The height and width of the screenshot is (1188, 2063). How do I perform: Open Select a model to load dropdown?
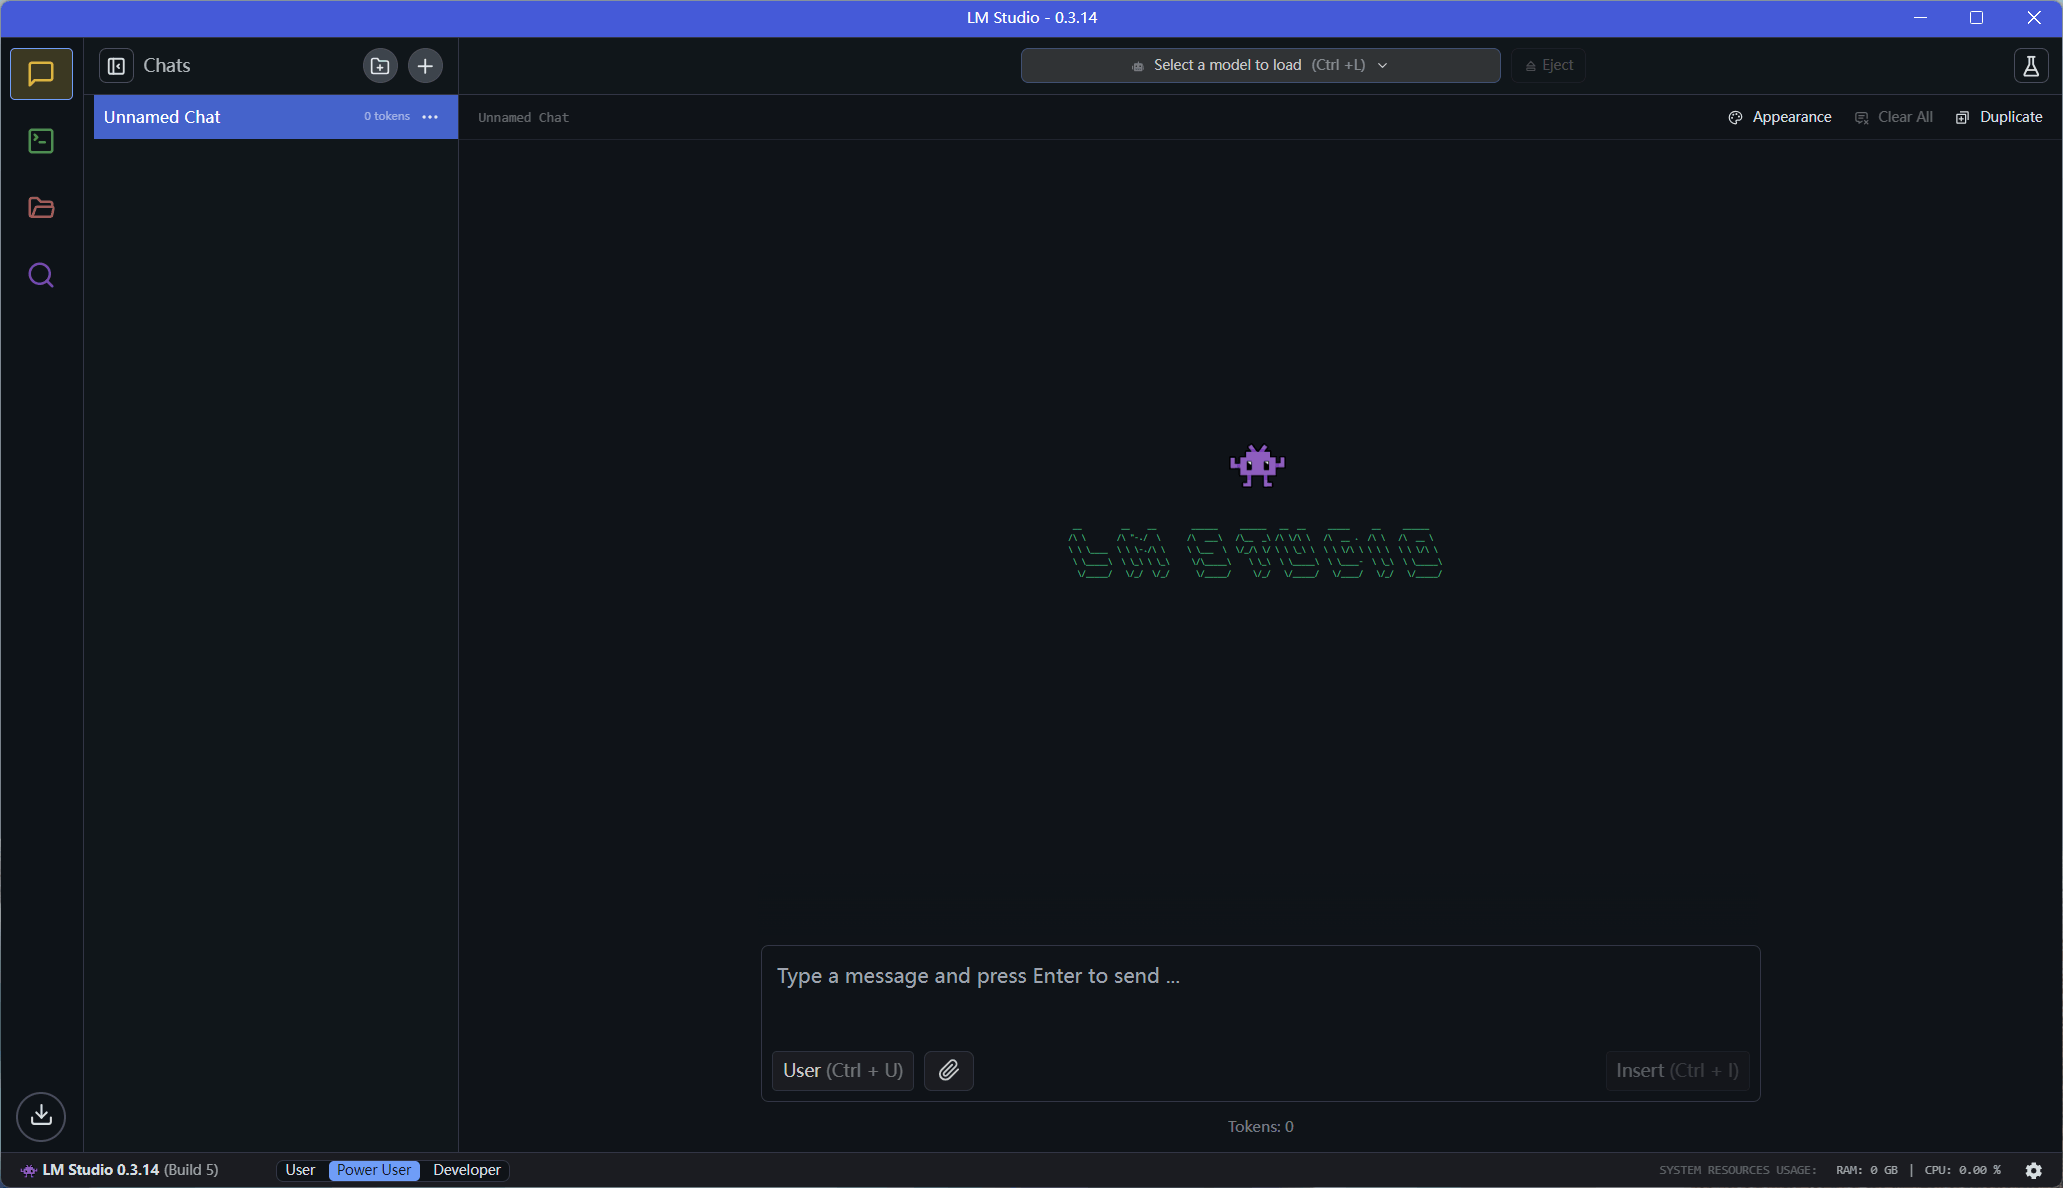tap(1259, 65)
